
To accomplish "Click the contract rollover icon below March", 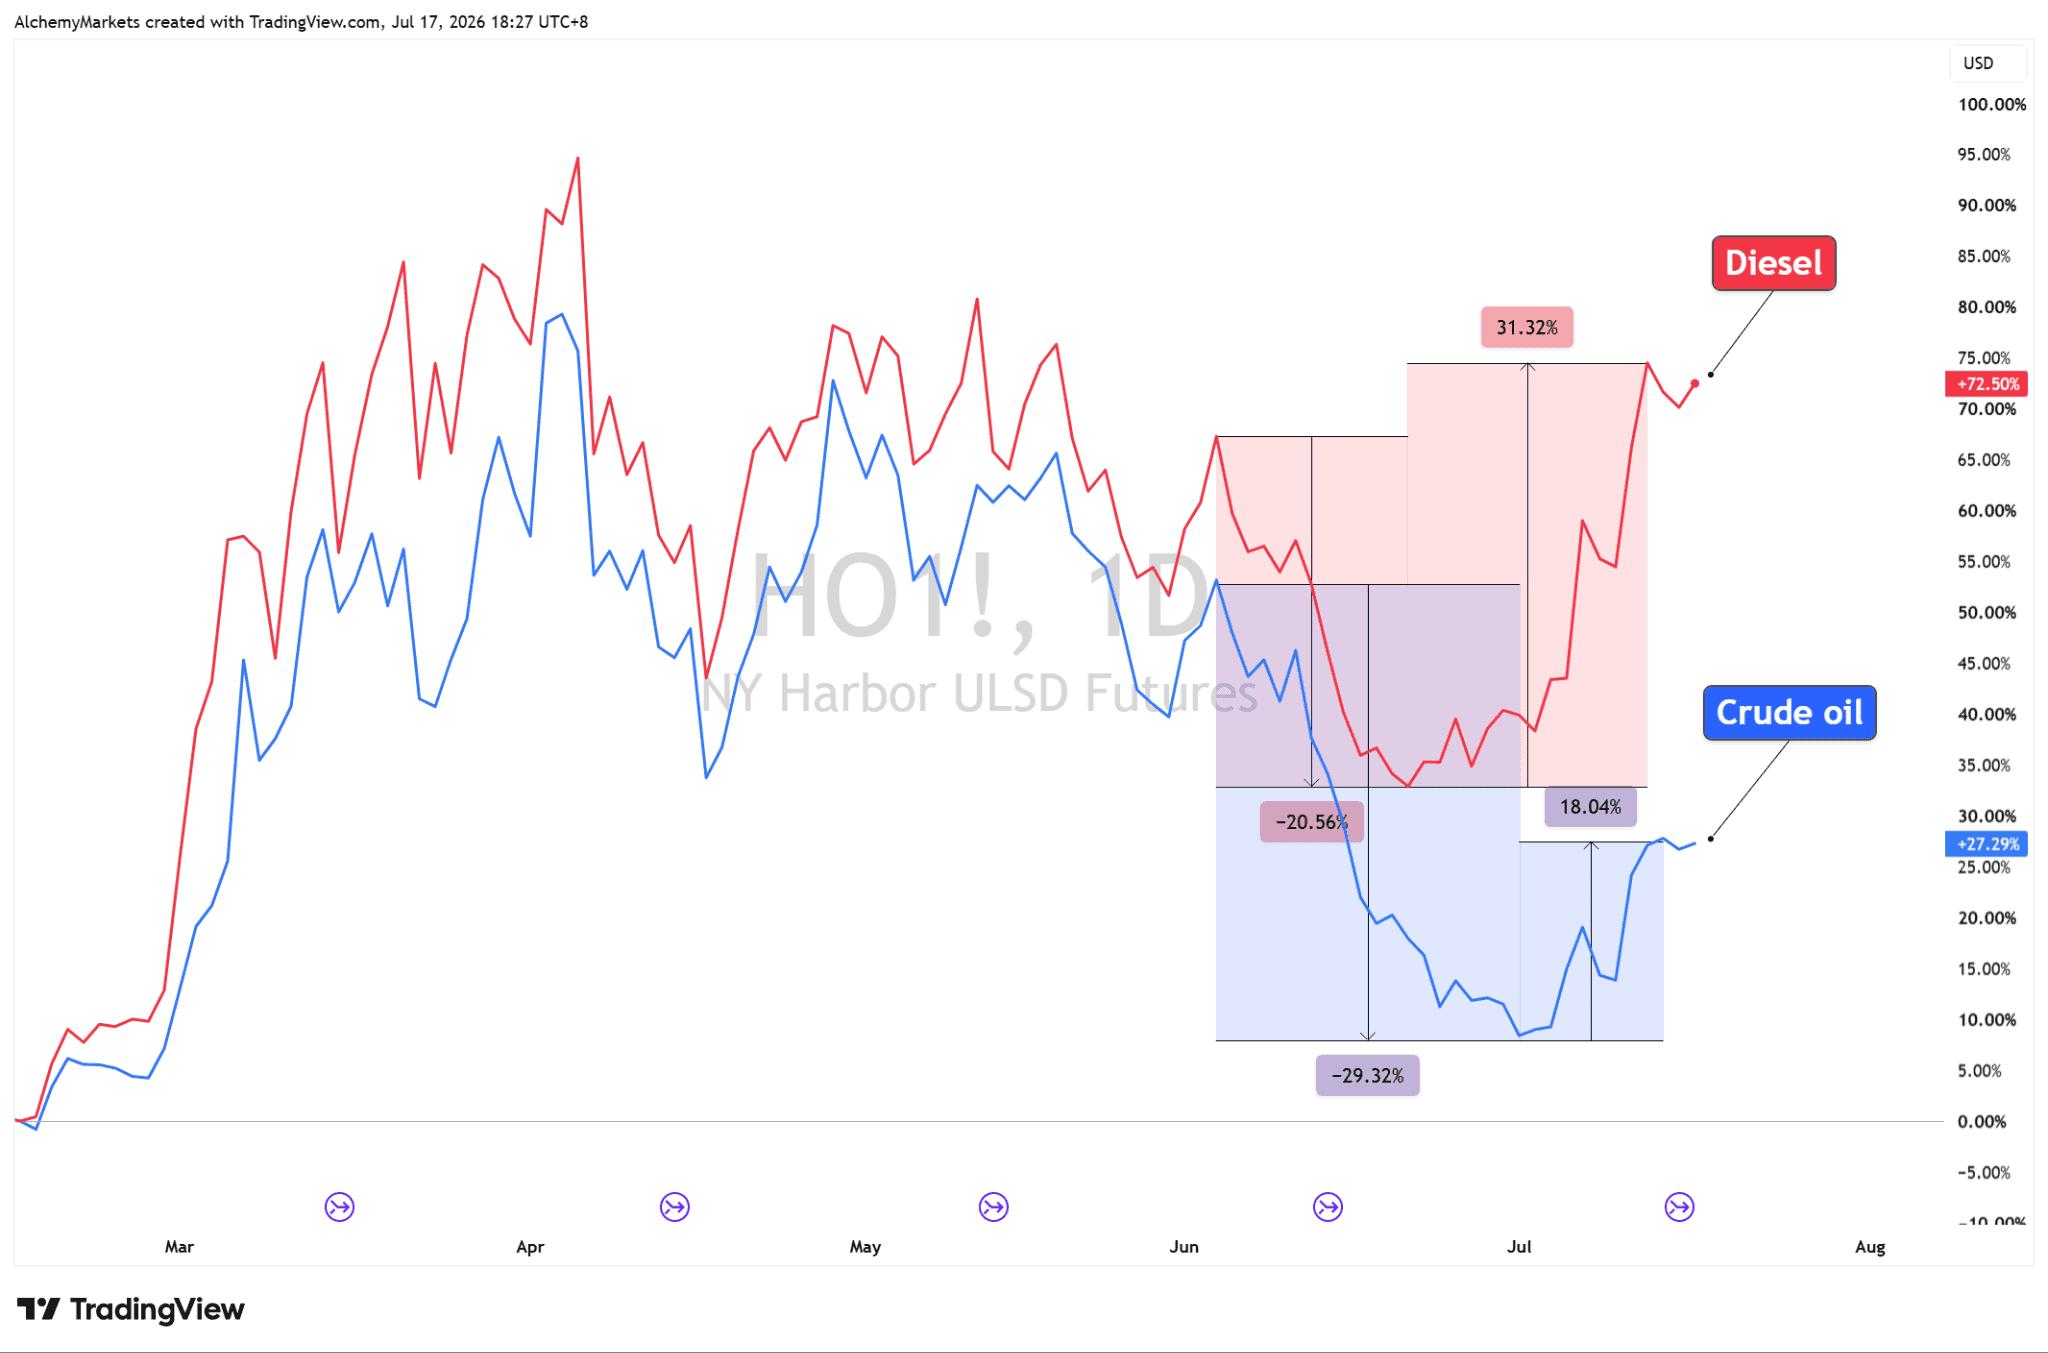I will pos(339,1207).
